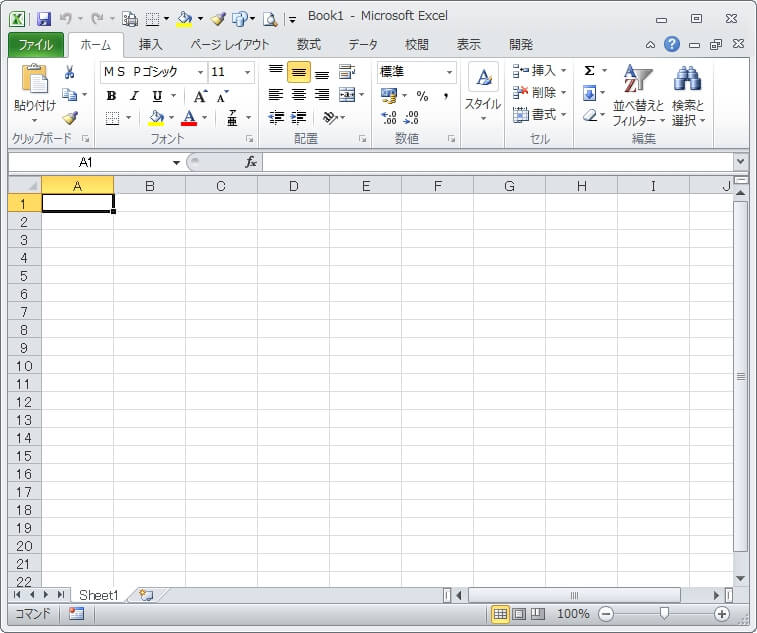757x633 pixels.
Task: Open the font color dropdown arrow
Action: [205, 117]
